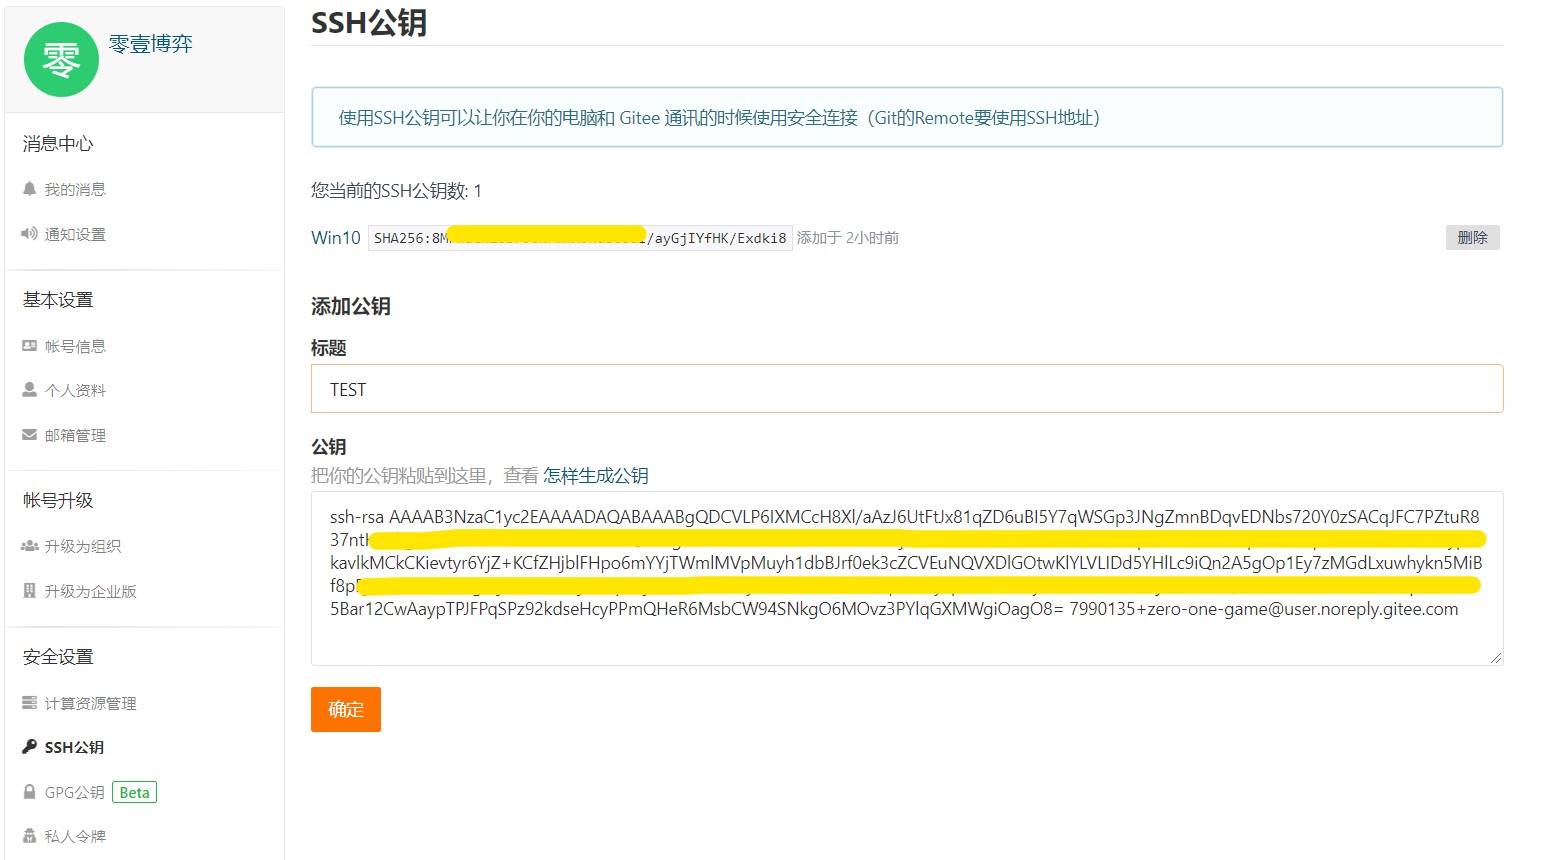
Task: Click the 安全设置 section heading
Action: coord(58,657)
